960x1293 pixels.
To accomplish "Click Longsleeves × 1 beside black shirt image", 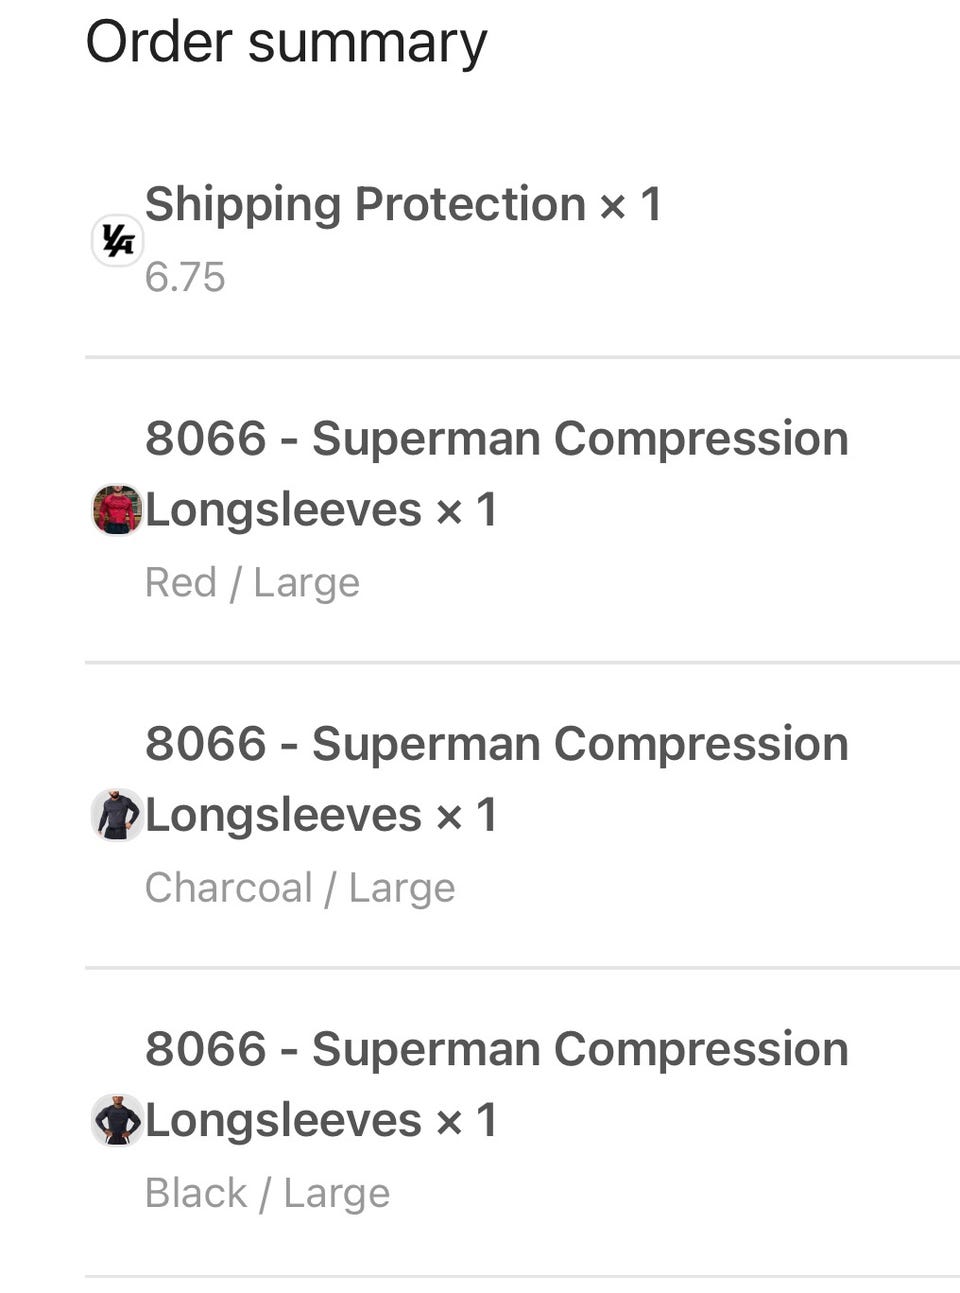I will [x=321, y=1120].
